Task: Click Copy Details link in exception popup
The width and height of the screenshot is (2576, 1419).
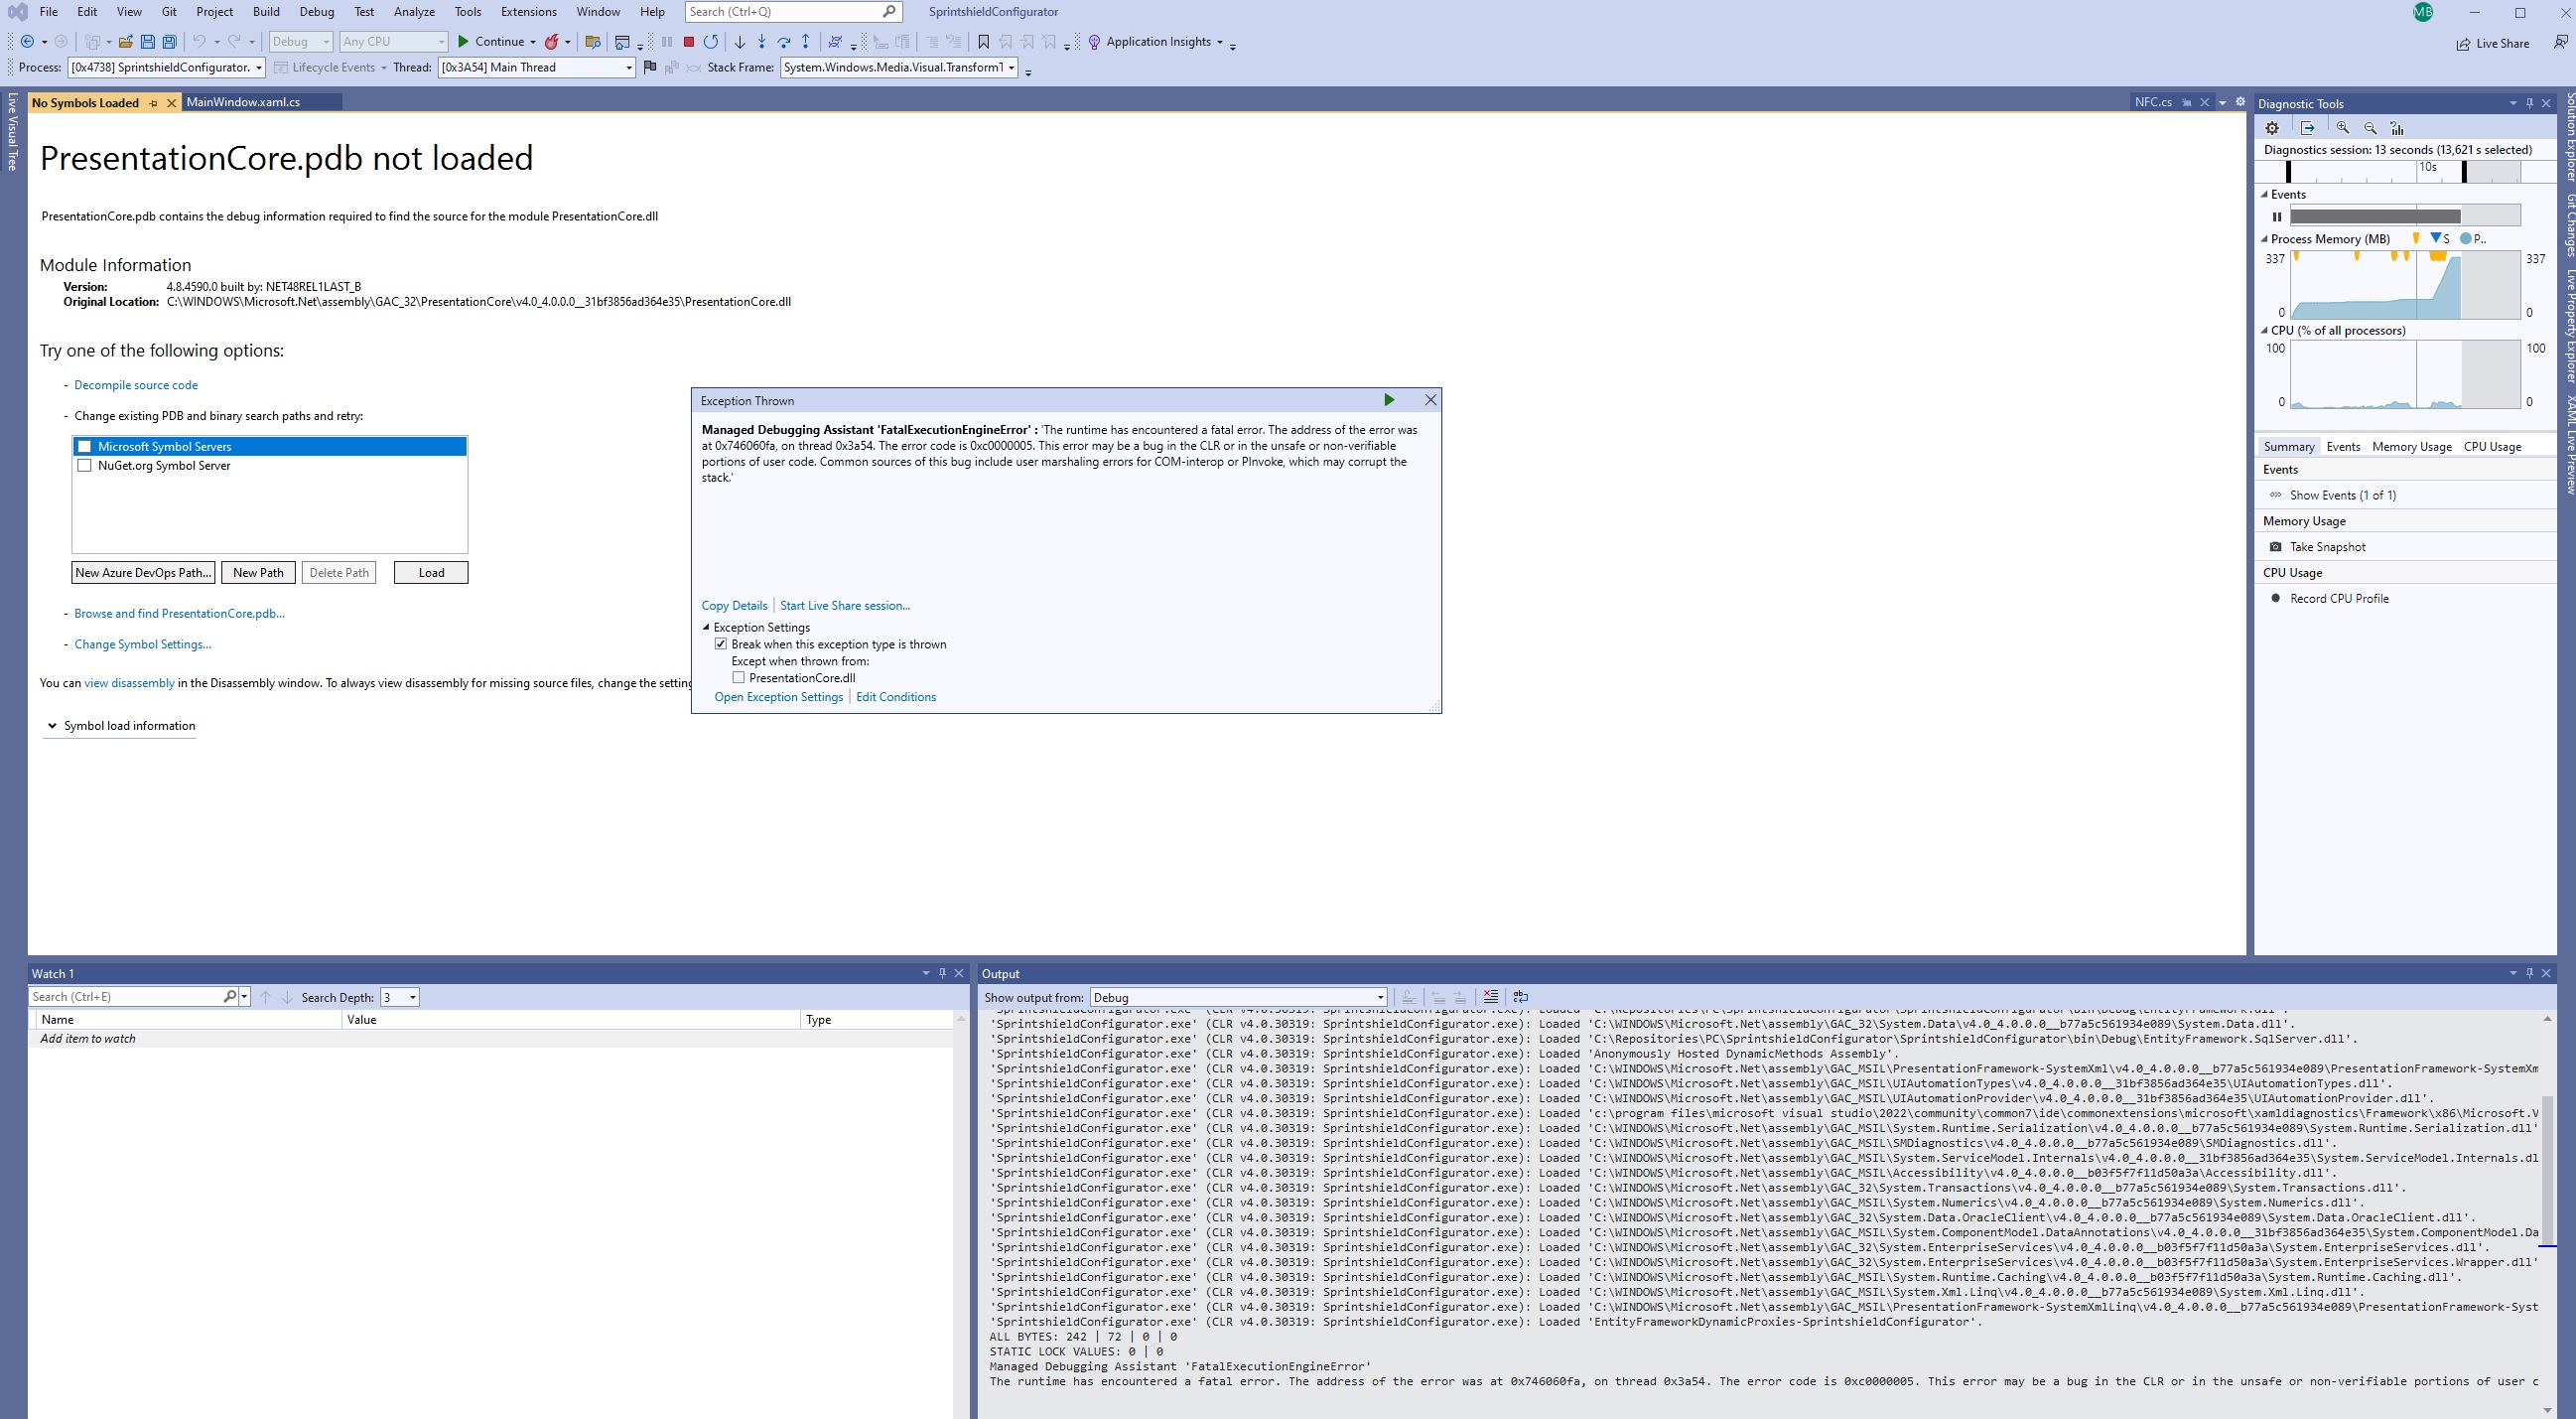Action: coord(734,606)
